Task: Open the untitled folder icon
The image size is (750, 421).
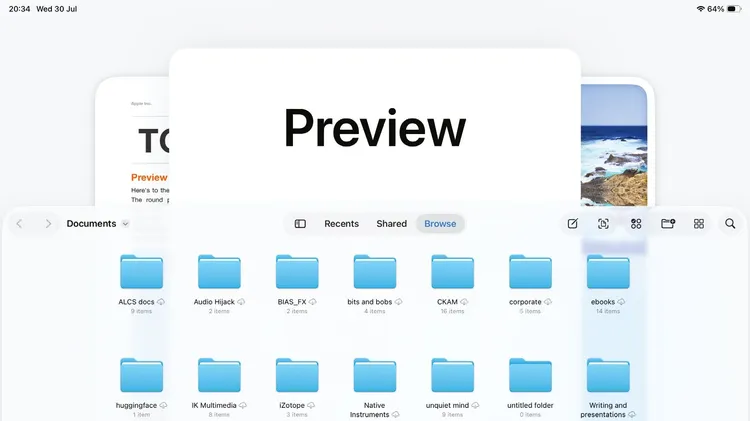Action: pyautogui.click(x=530, y=375)
